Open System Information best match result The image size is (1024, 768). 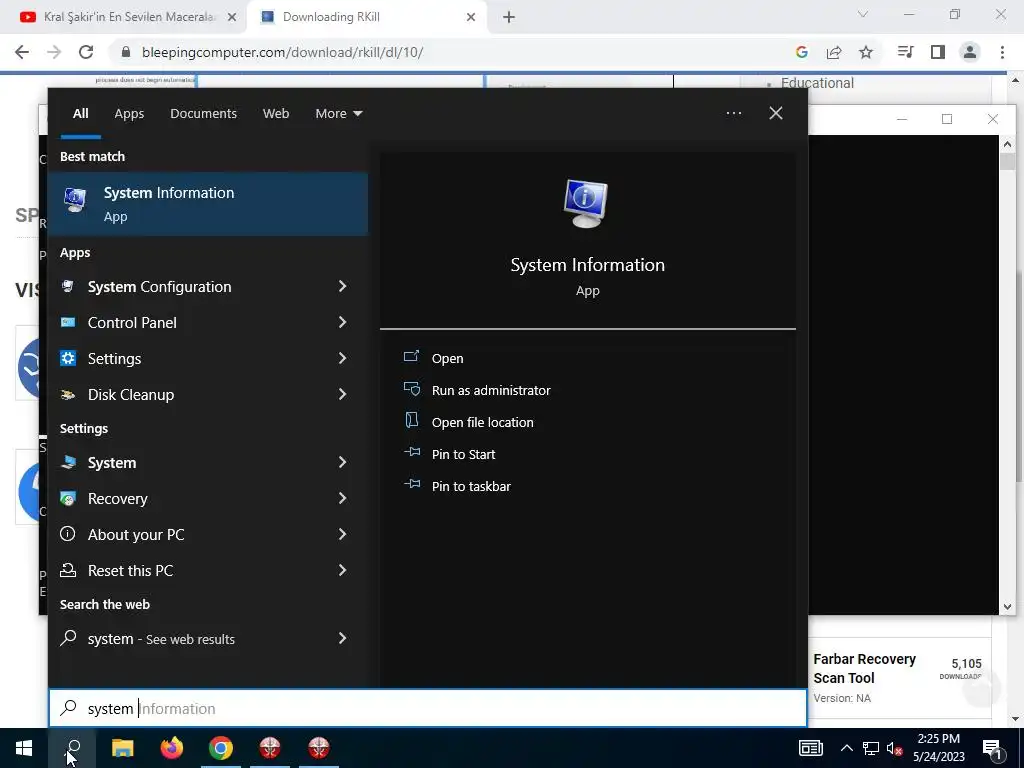208,204
